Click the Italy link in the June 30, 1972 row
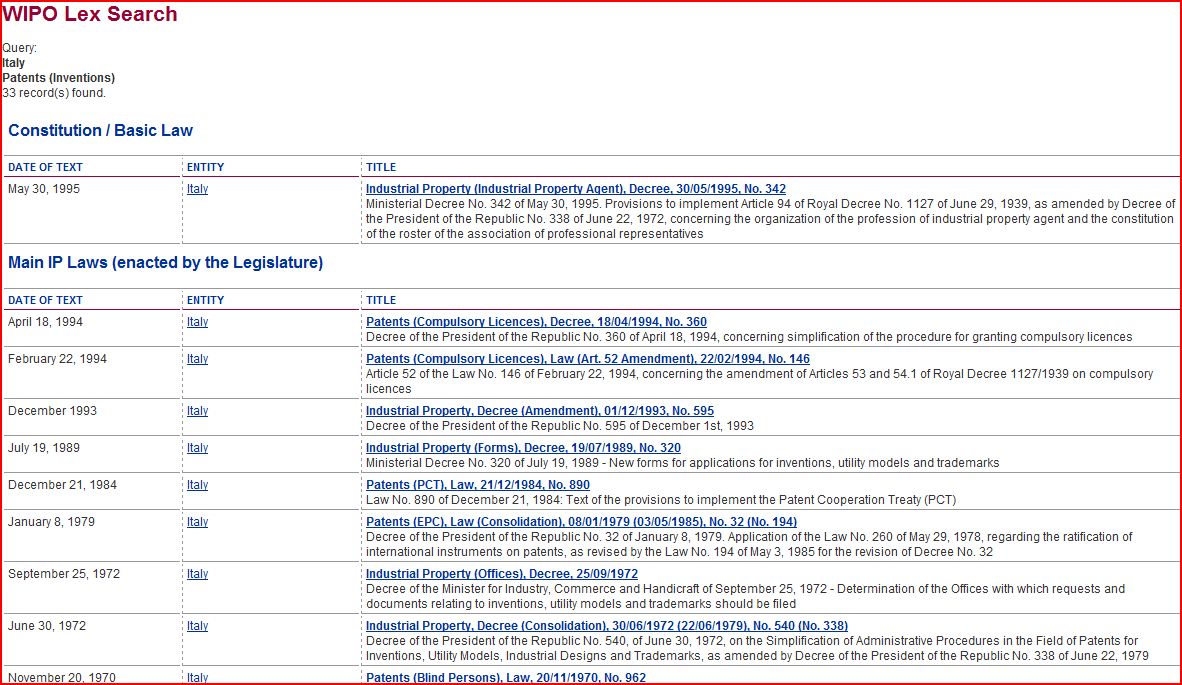The width and height of the screenshot is (1182, 685). (198, 625)
